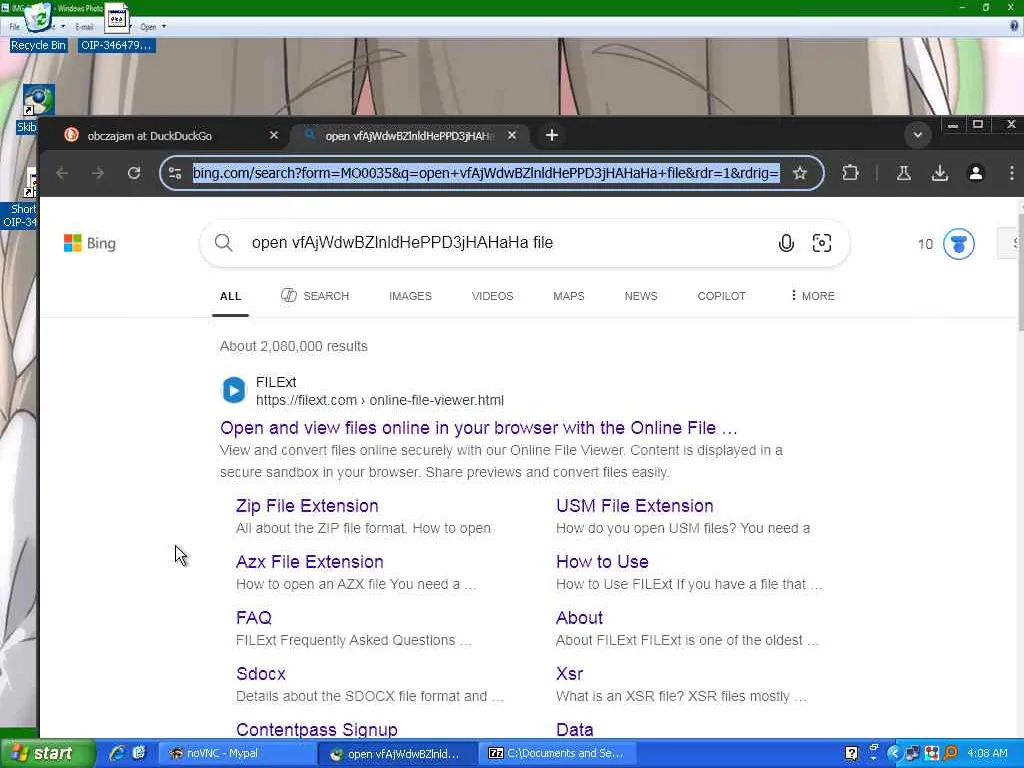Open the browser three-dot menu
The height and width of the screenshot is (768, 1024).
click(1012, 173)
